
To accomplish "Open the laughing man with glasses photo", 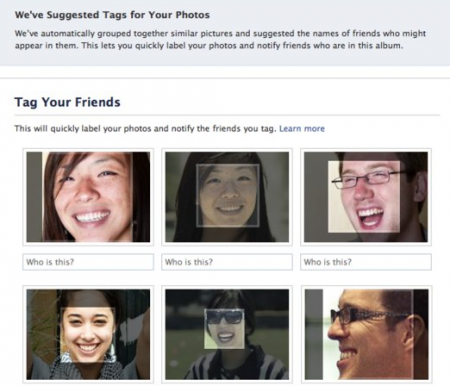I will click(366, 197).
